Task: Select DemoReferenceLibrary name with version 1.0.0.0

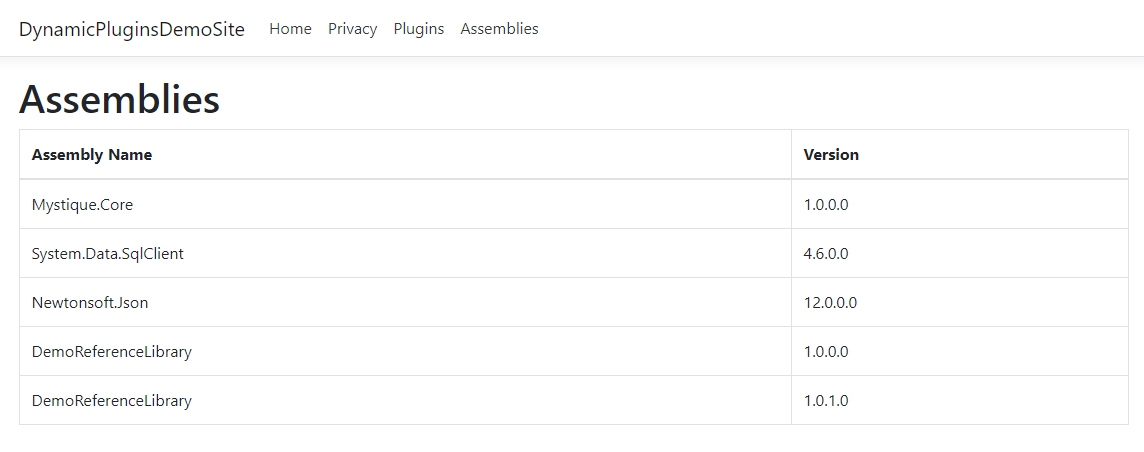Action: coord(112,351)
